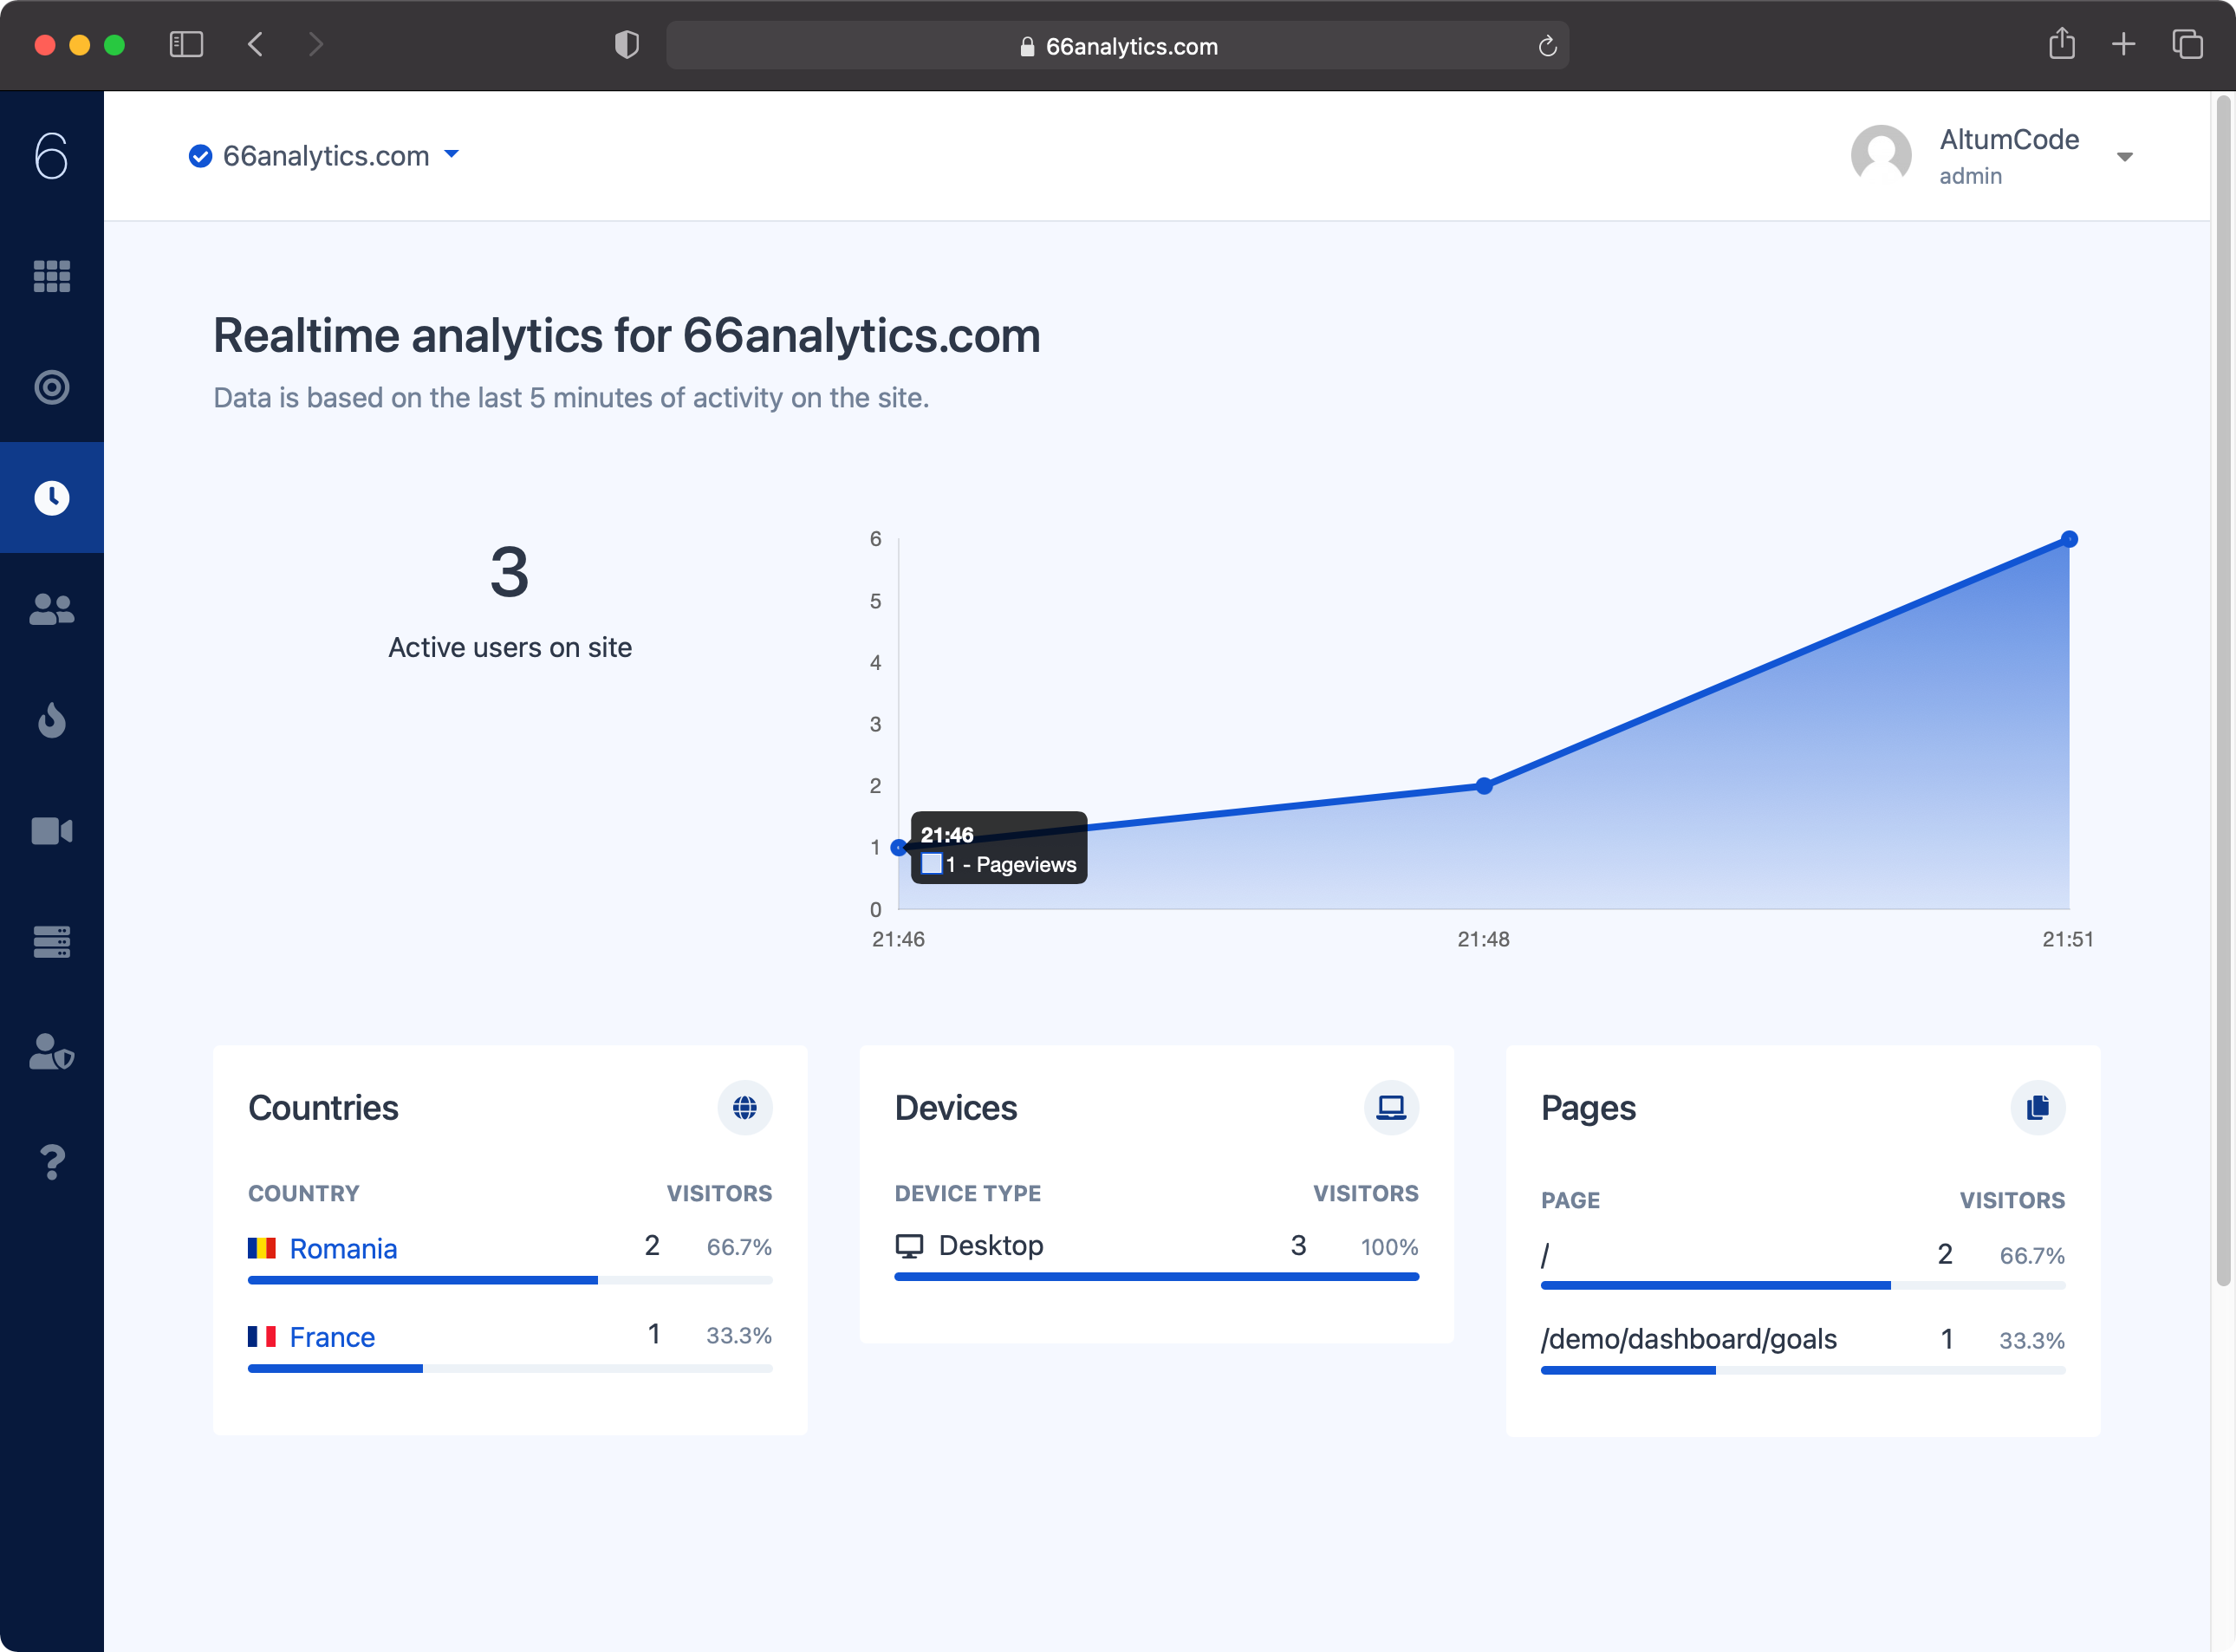Click the globe icon on the Countries card
The width and height of the screenshot is (2236, 1652).
point(745,1108)
